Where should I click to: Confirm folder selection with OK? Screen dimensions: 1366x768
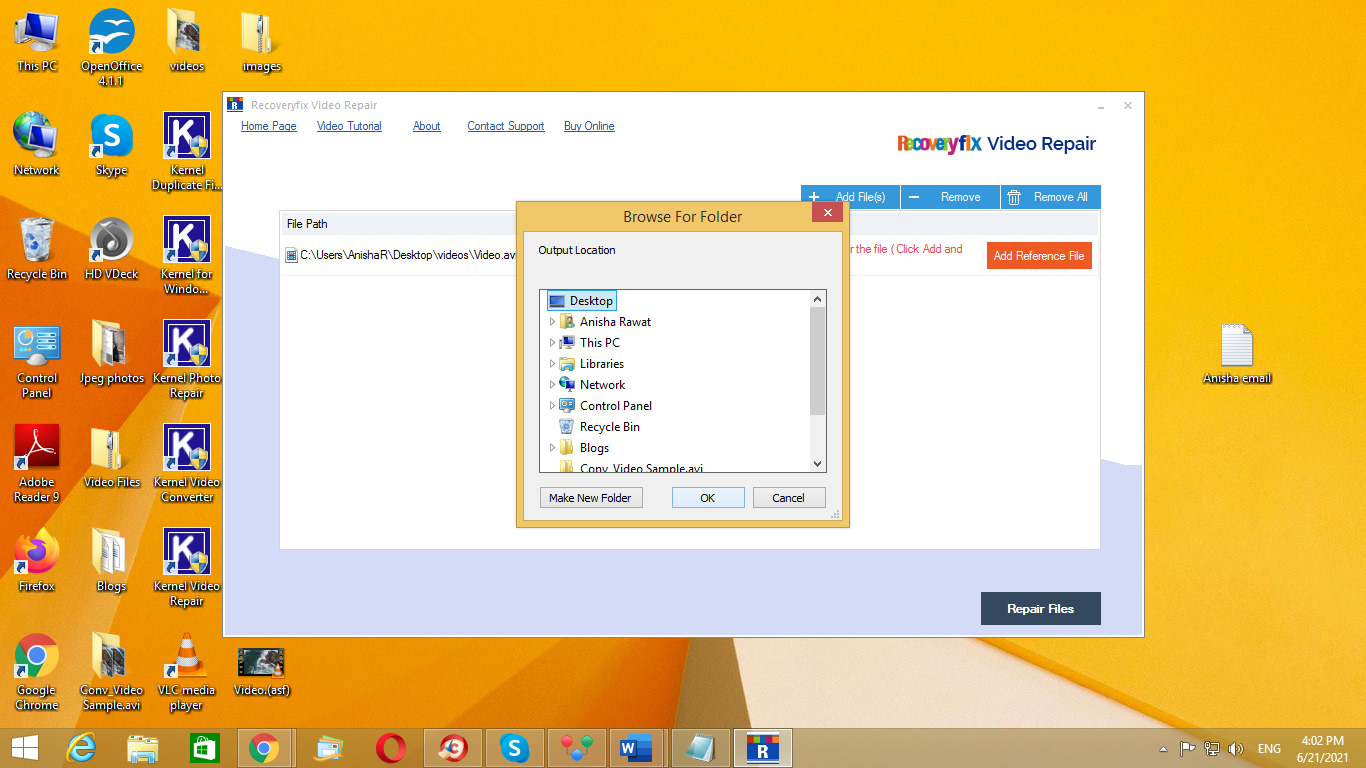pos(708,498)
